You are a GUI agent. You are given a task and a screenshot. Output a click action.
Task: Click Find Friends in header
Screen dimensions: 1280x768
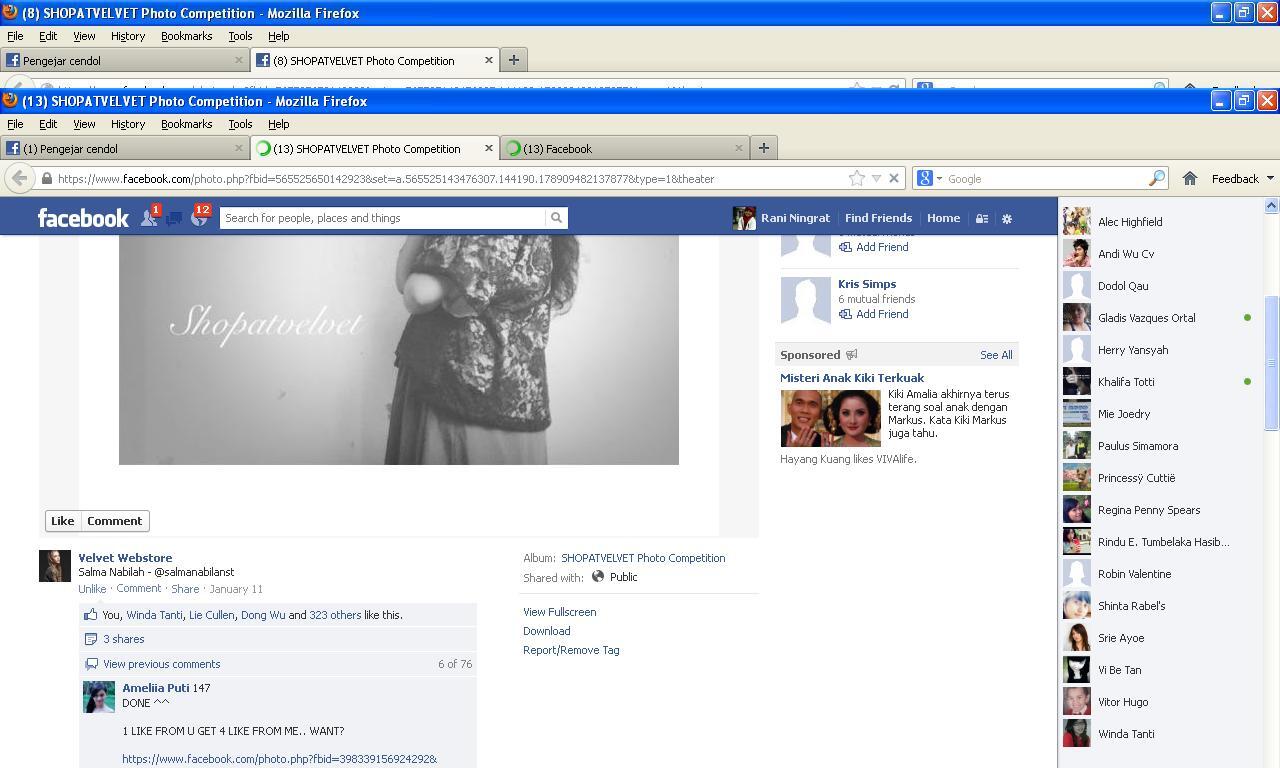[878, 218]
